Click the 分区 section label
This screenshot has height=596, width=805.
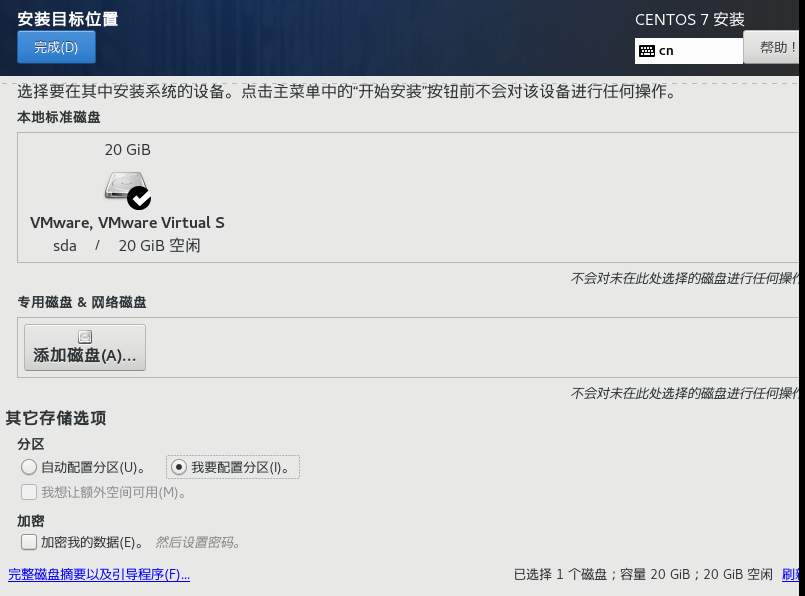[x=31, y=444]
